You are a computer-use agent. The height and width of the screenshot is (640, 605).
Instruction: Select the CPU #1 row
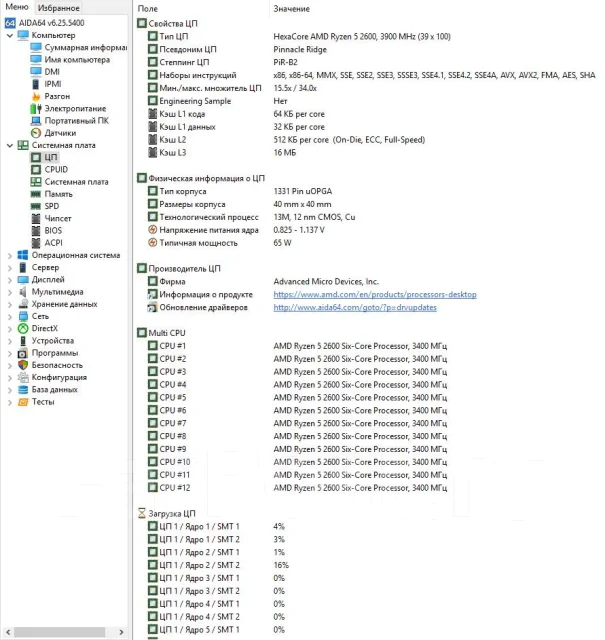click(297, 346)
